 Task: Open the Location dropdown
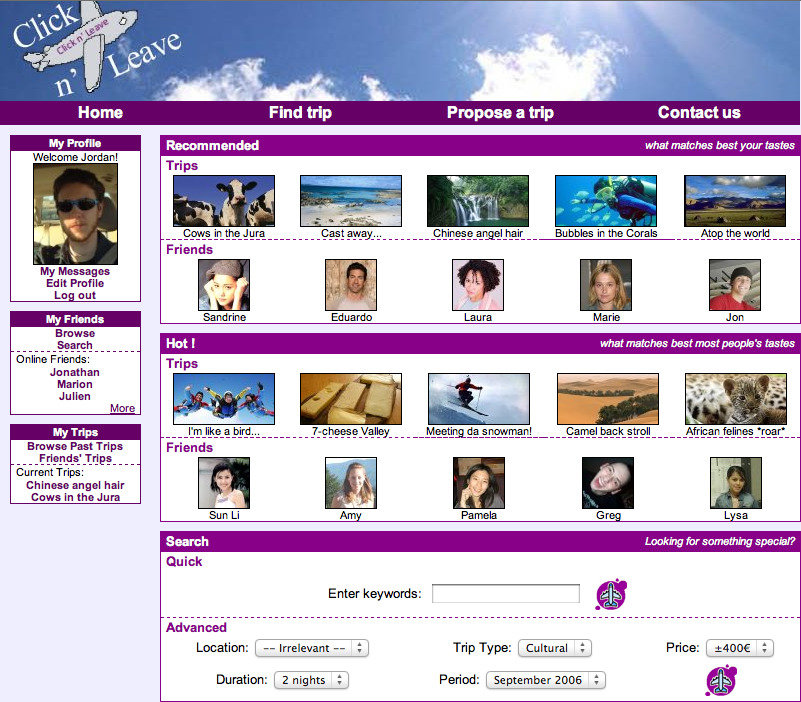point(311,648)
